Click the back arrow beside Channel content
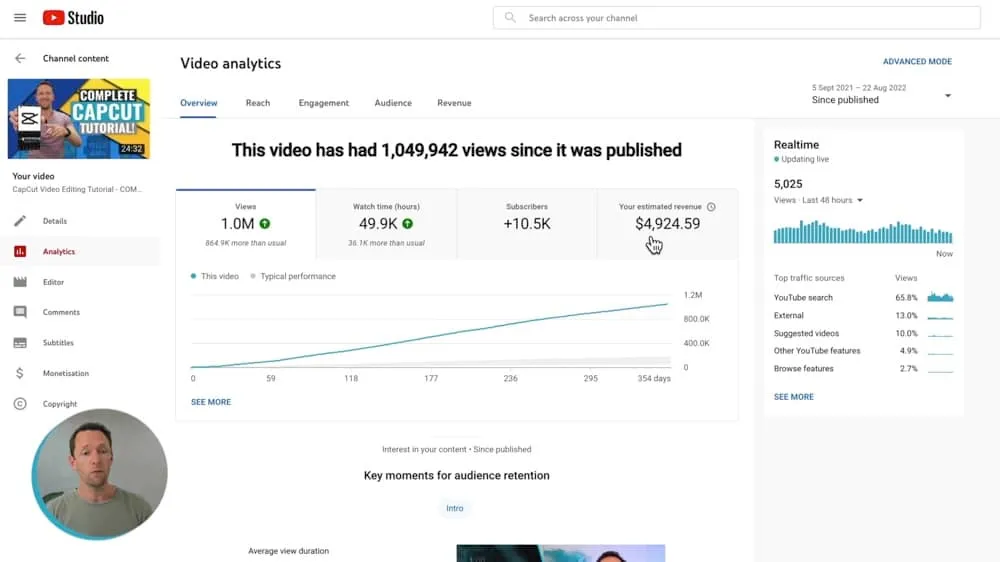This screenshot has width=1000, height=562. coord(20,59)
